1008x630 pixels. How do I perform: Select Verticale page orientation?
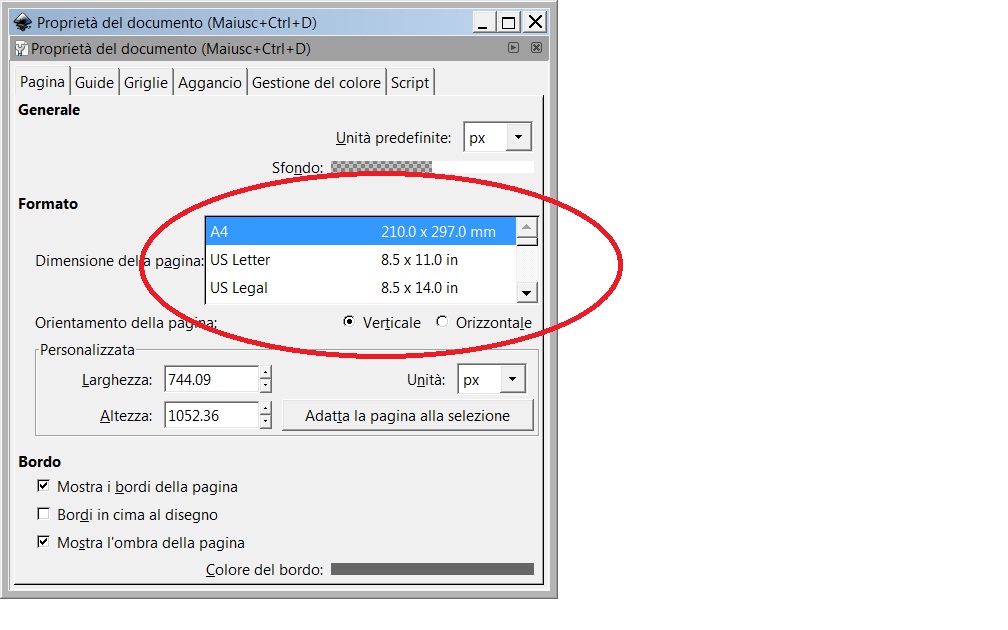click(x=348, y=322)
